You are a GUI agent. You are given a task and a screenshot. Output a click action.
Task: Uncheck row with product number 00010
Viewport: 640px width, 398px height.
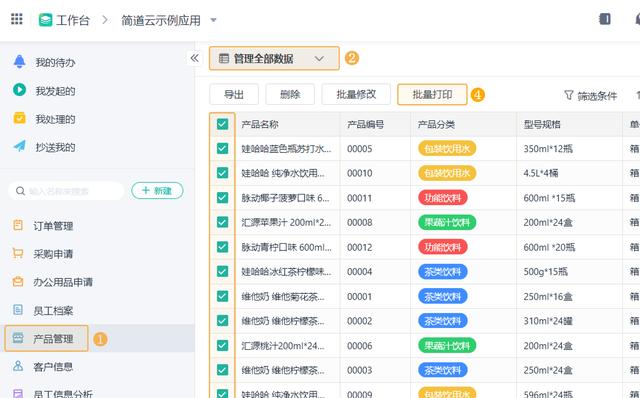coord(222,173)
